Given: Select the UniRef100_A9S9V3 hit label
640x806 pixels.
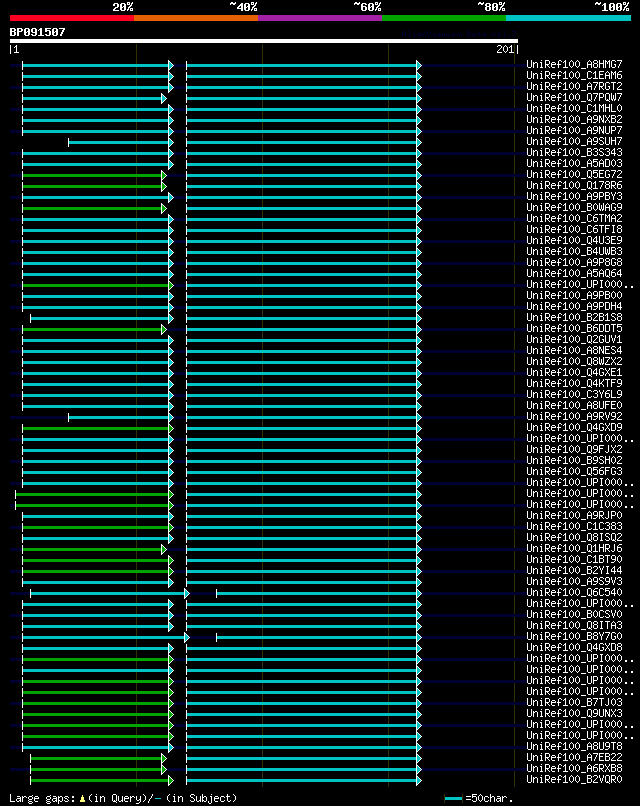Looking at the screenshot, I should 574,581.
